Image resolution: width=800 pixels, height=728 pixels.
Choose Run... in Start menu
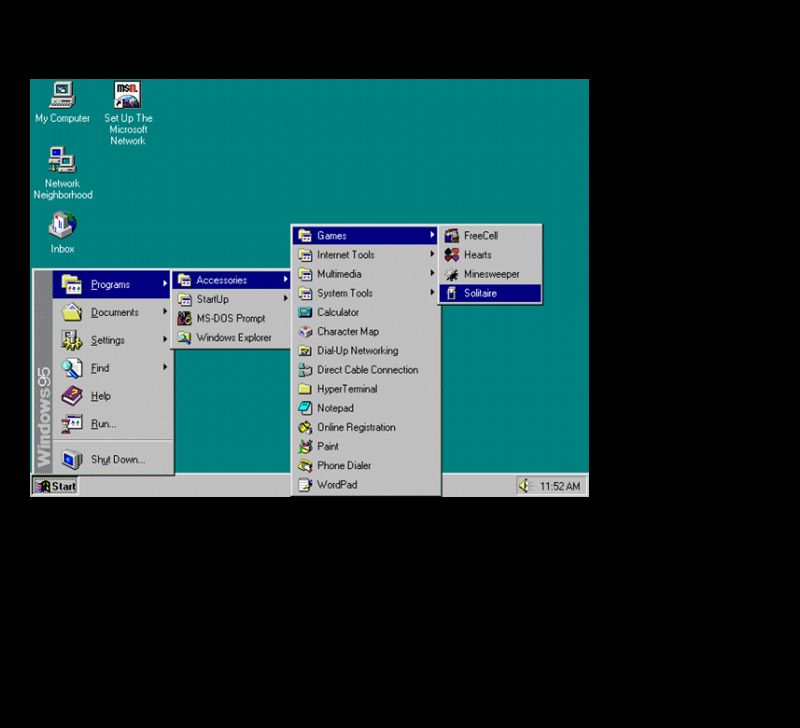tap(112, 424)
